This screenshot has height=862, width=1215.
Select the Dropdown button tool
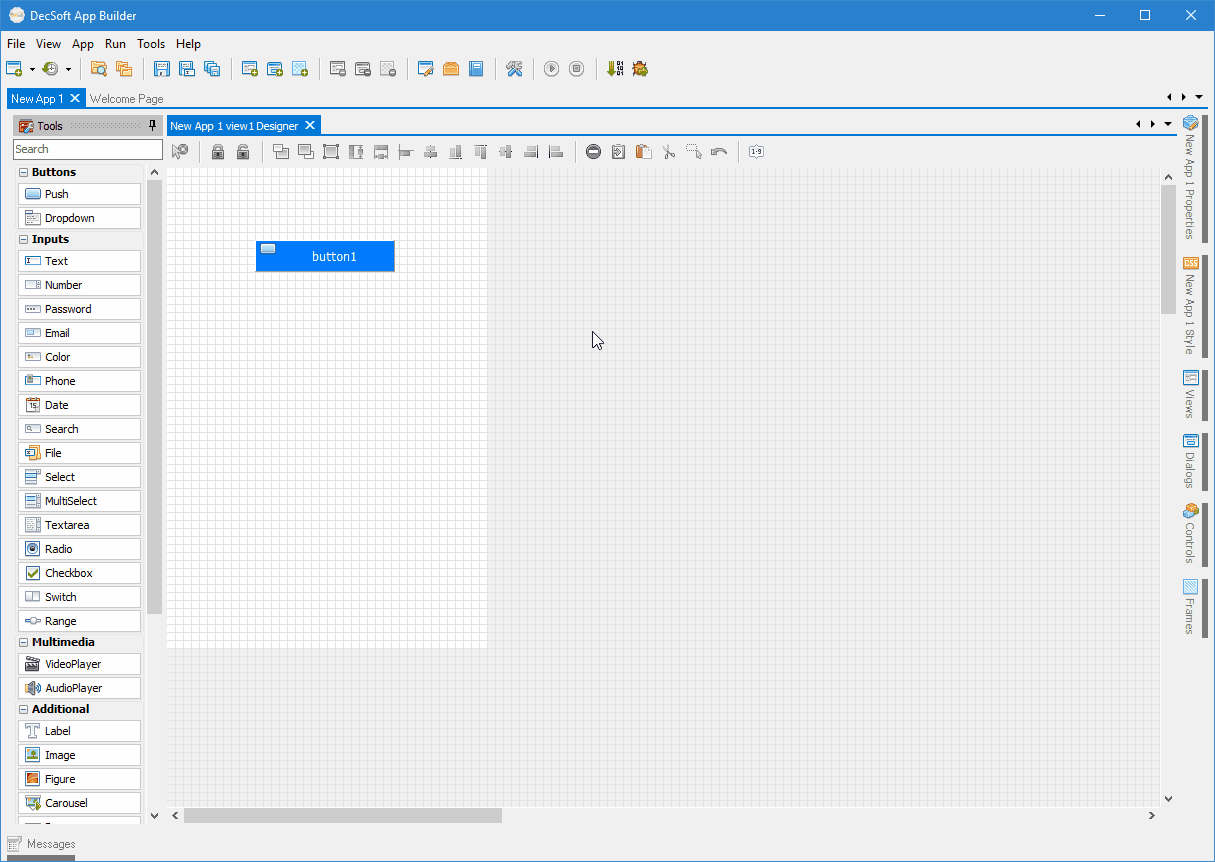(79, 218)
